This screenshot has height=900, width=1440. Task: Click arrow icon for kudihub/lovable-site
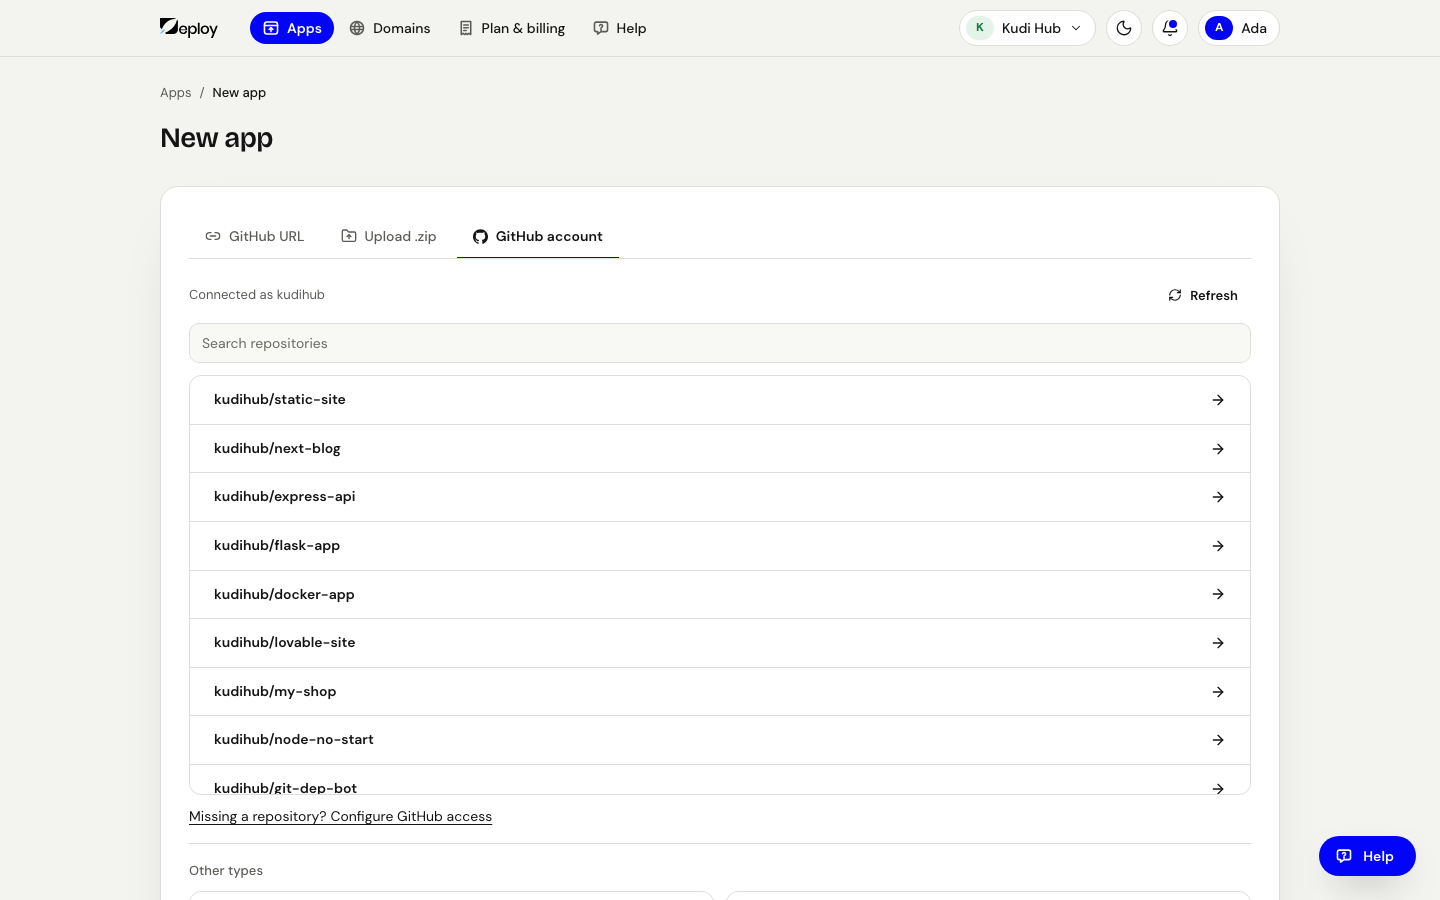(x=1218, y=643)
